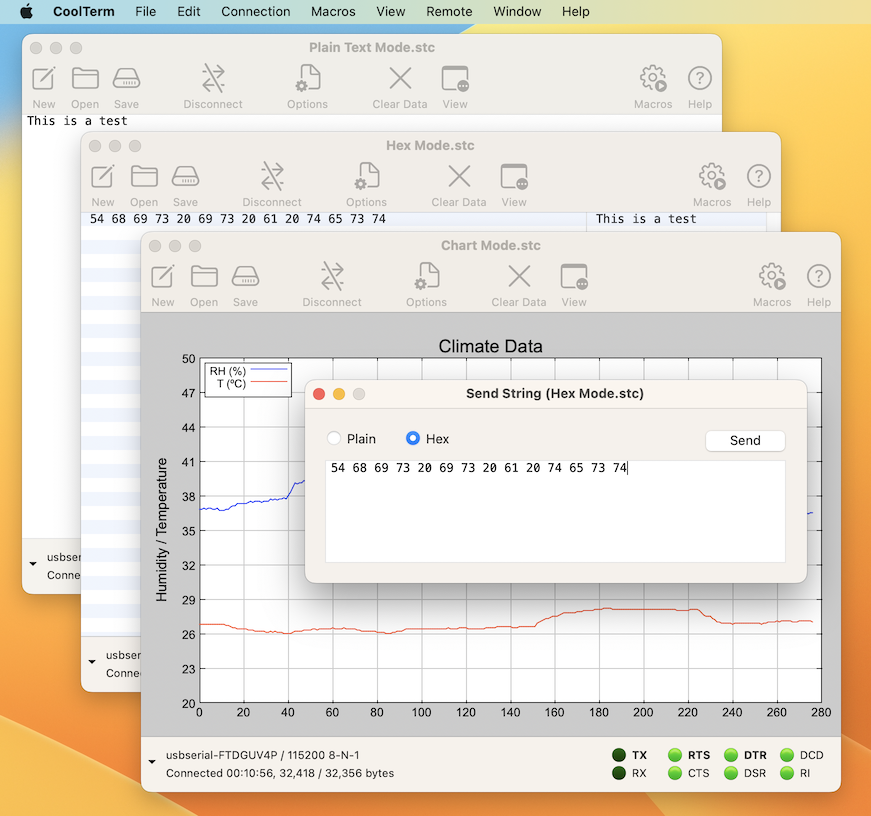Open the Apple menu

click(x=27, y=12)
